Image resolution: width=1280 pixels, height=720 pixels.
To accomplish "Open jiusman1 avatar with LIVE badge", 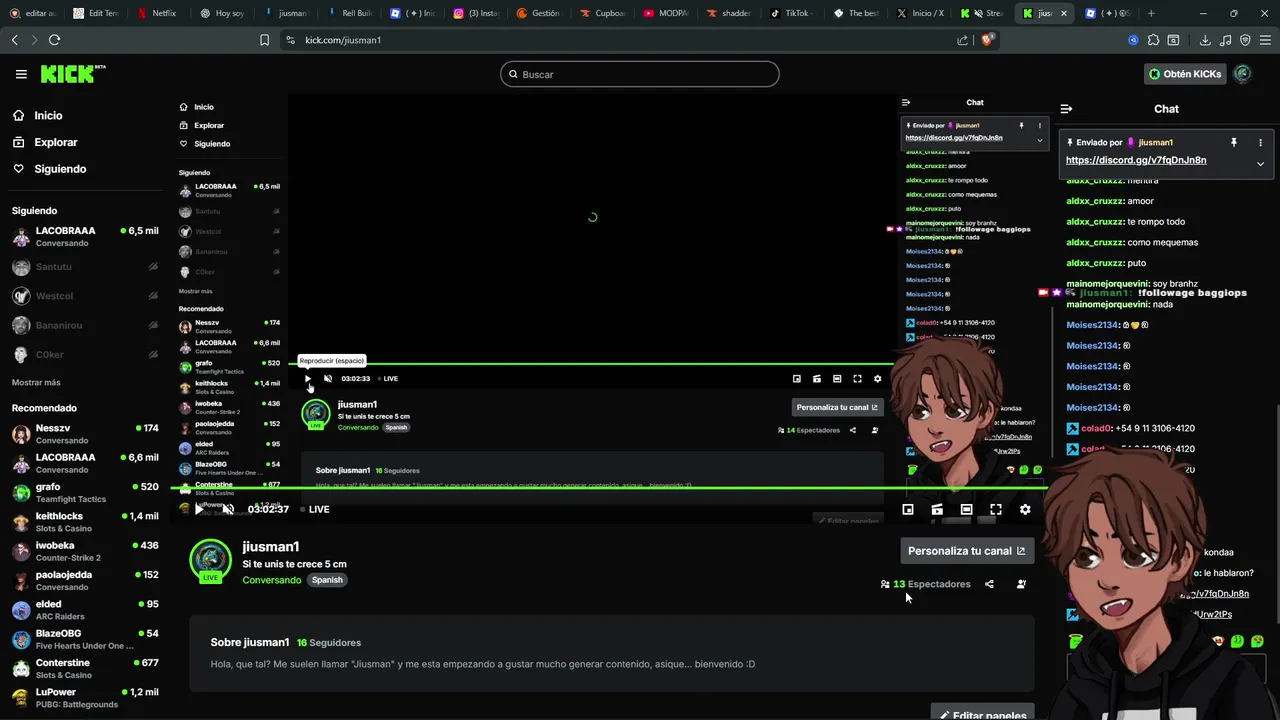I will 211,561.
